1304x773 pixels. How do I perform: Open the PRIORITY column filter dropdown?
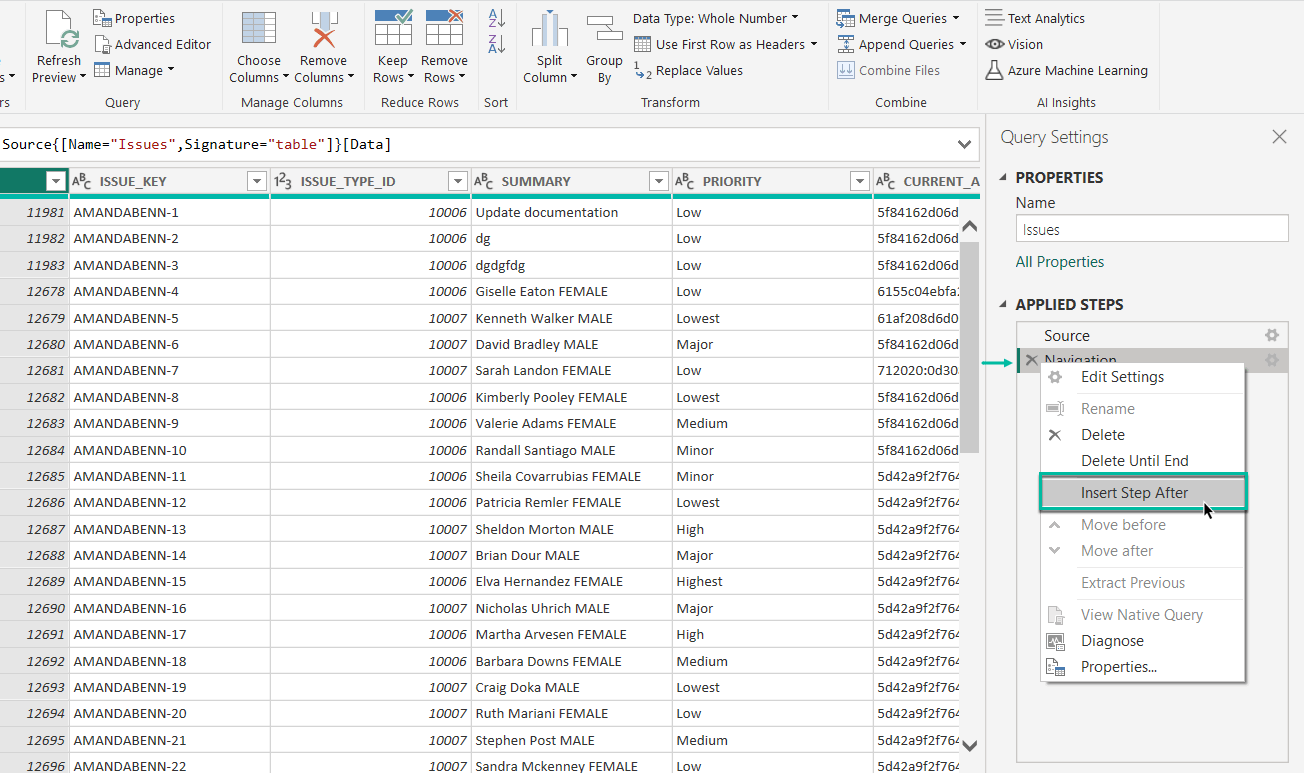click(x=859, y=181)
